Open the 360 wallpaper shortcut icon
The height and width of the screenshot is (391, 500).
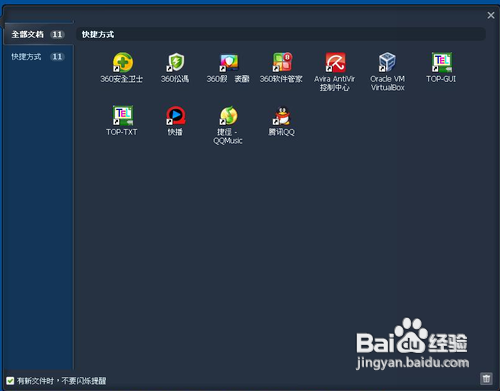(229, 63)
